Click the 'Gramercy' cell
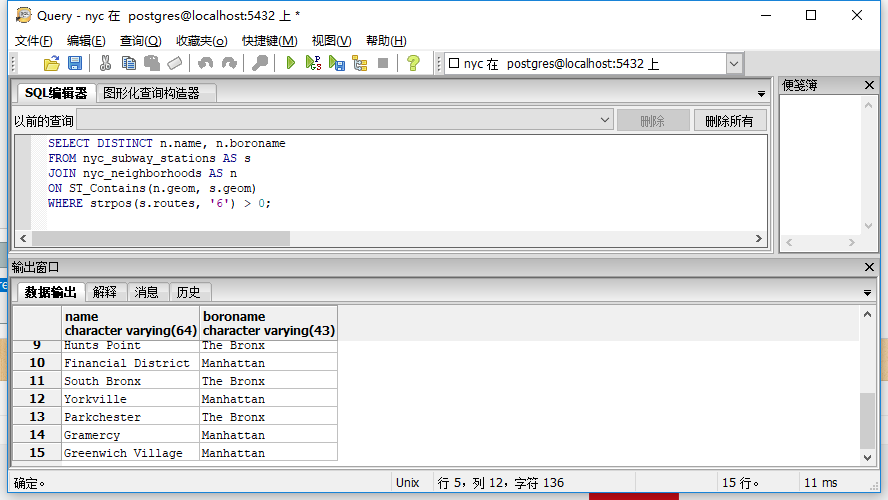The height and width of the screenshot is (500, 888). click(130, 435)
